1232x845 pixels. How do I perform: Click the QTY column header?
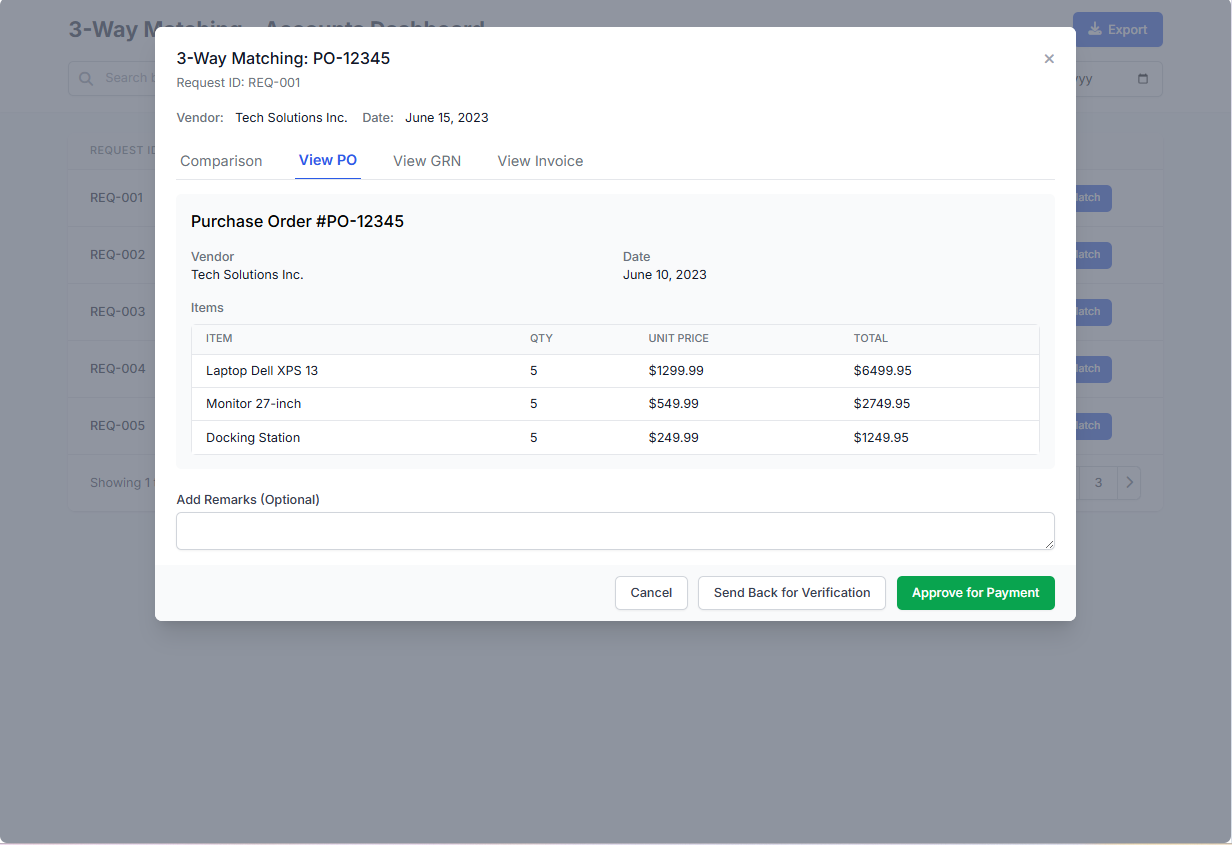coord(541,339)
